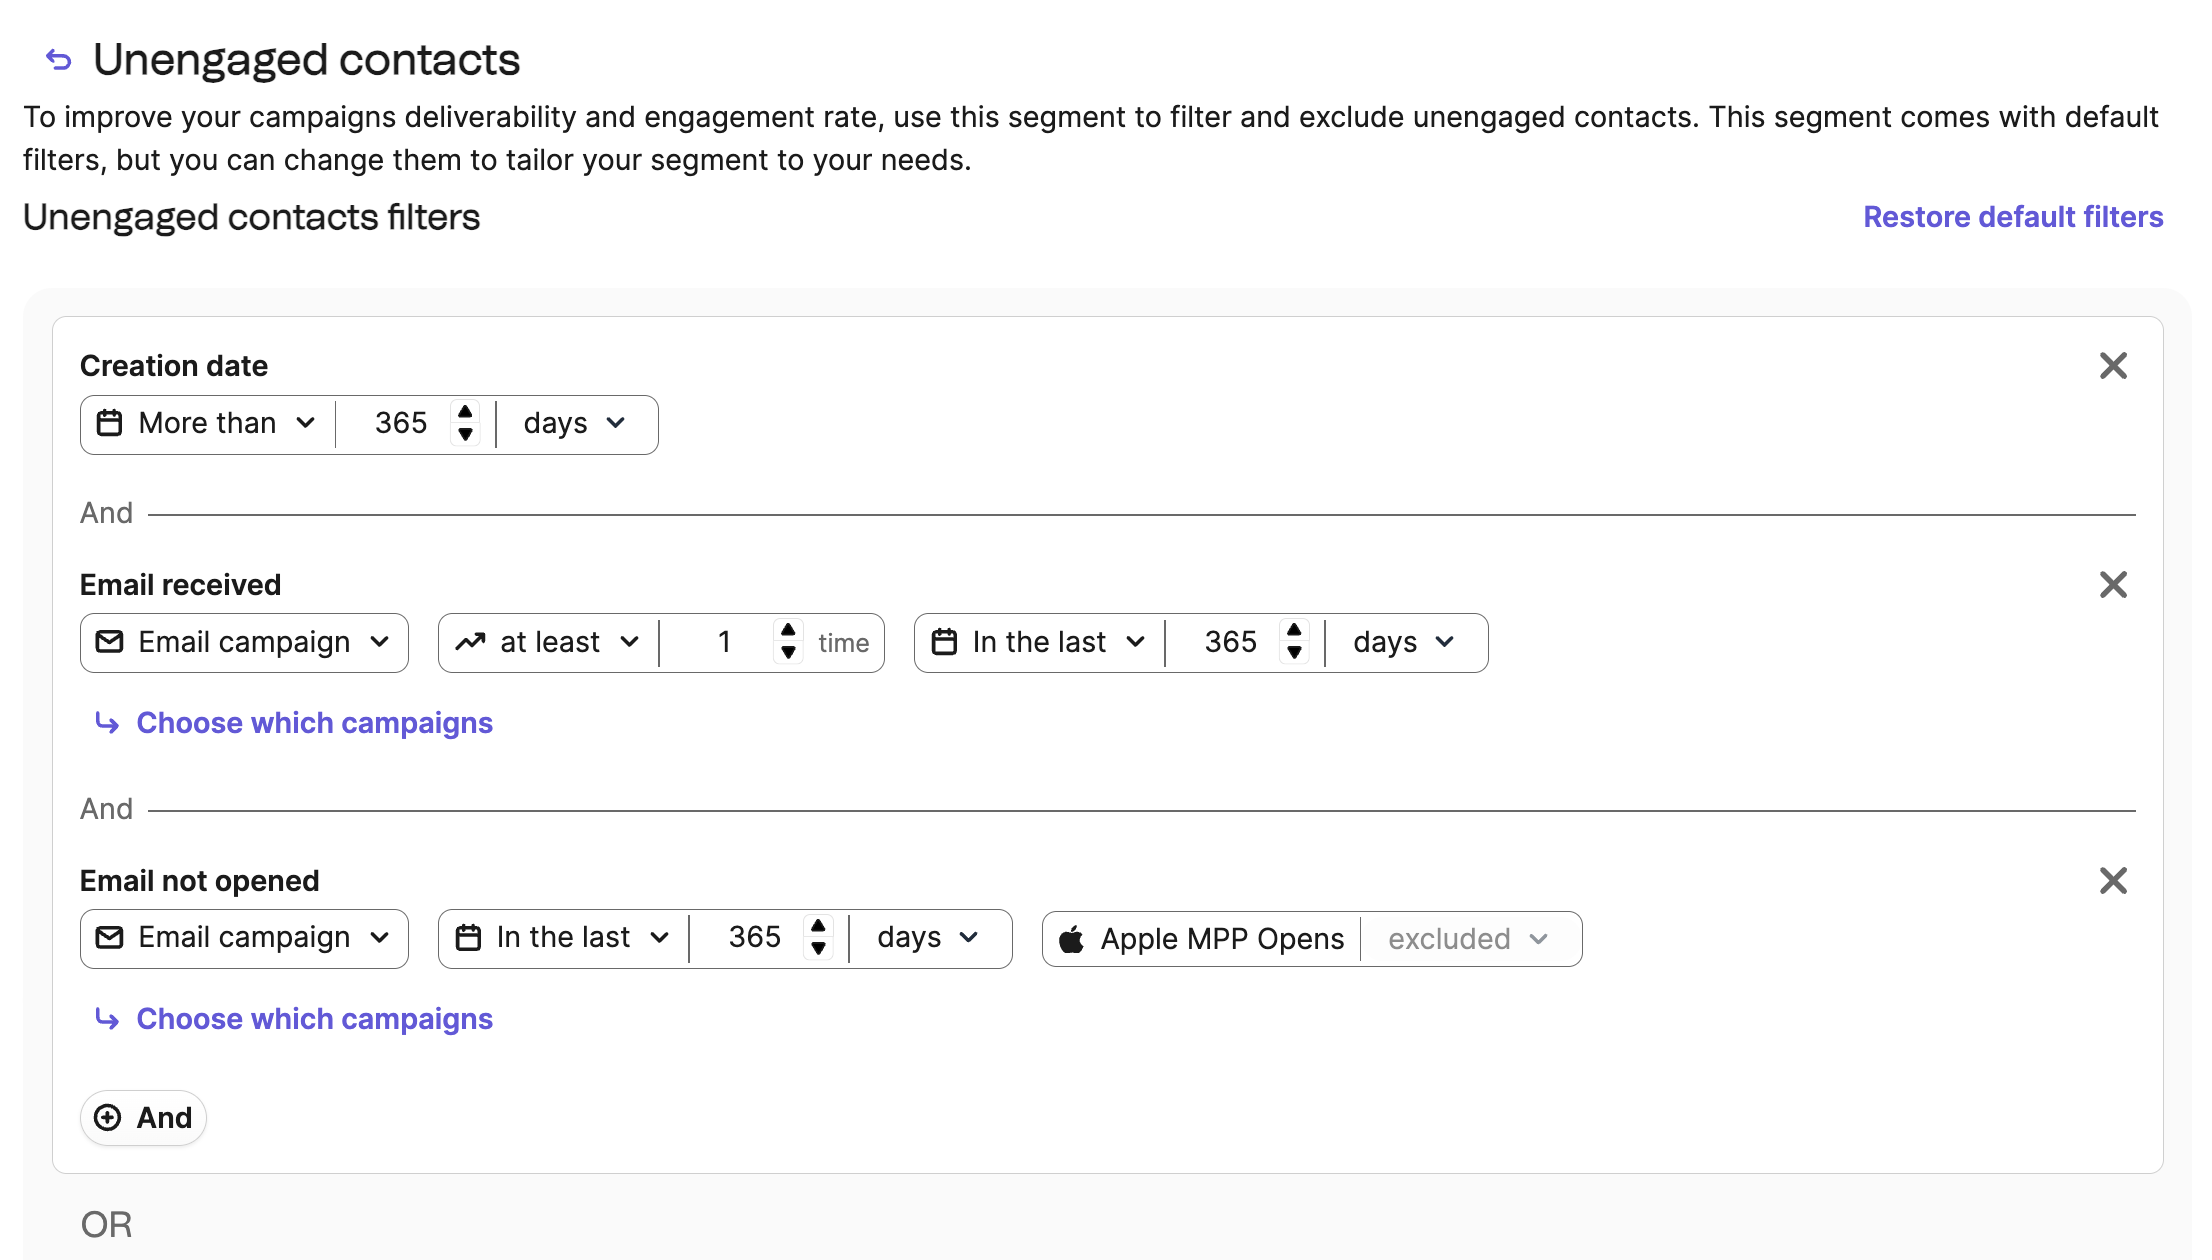Click the Unengaged contacts filters heading
Screen dimensions: 2212x1260
point(252,218)
